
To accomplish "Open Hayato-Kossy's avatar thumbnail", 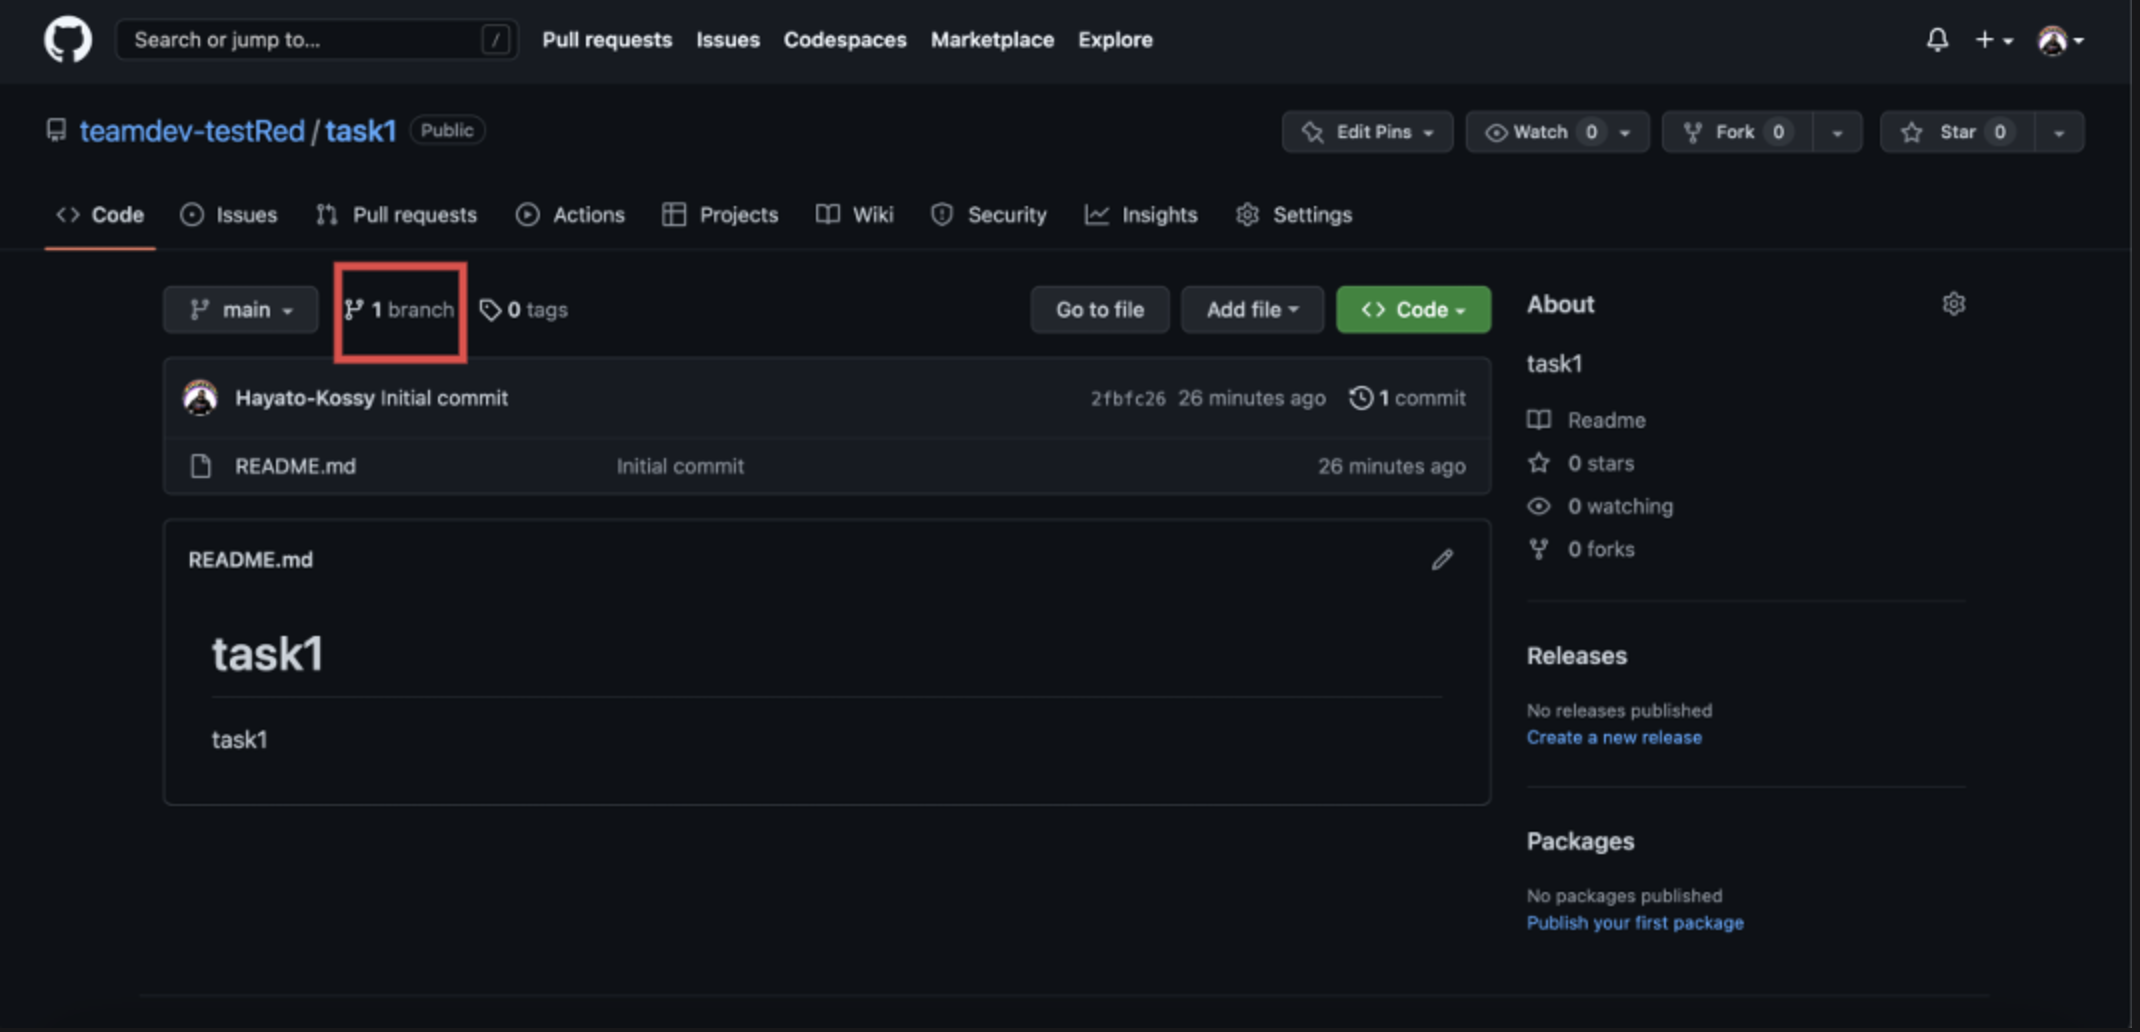I will pyautogui.click(x=201, y=397).
